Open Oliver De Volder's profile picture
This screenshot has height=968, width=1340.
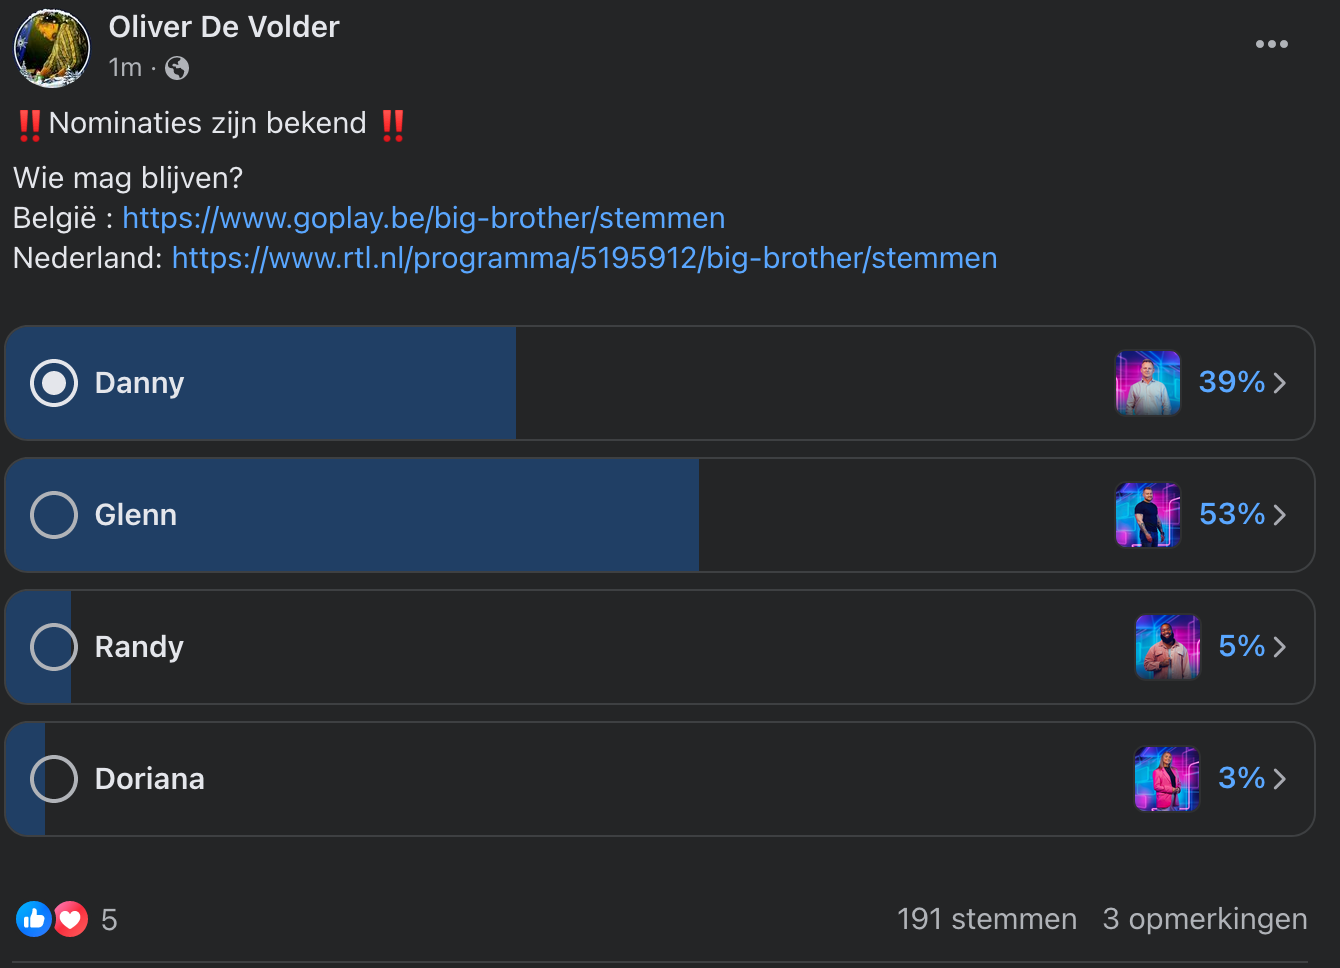[x=52, y=48]
